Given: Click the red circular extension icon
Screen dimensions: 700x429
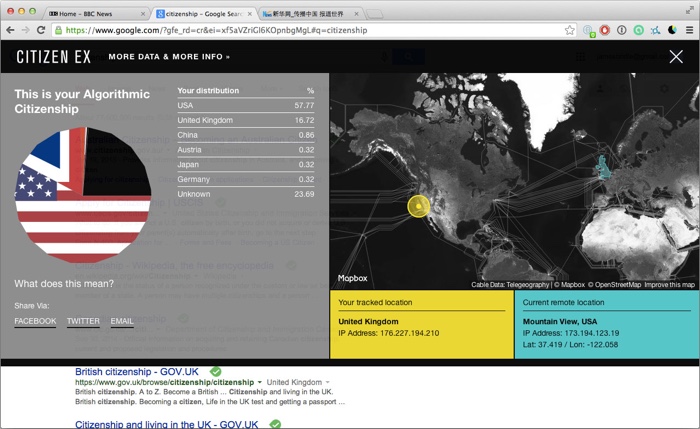Looking at the screenshot, I should 605,30.
